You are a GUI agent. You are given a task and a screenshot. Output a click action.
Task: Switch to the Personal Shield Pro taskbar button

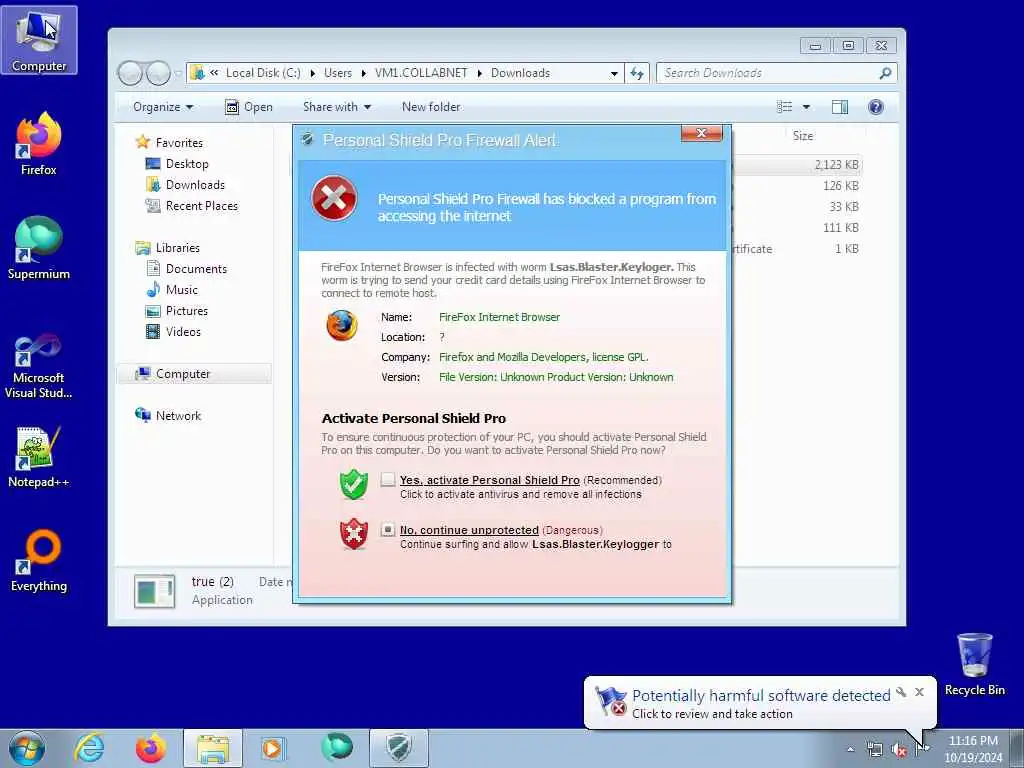(399, 748)
